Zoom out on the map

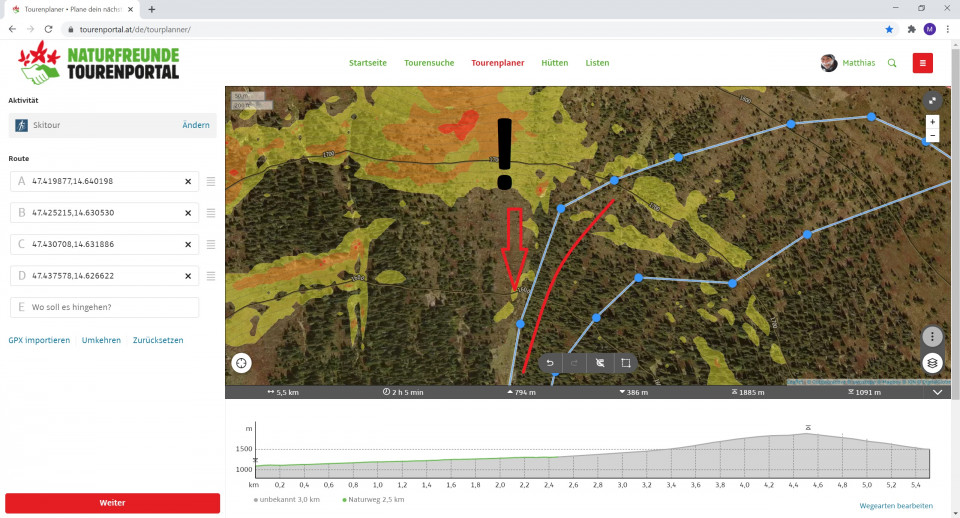click(932, 134)
